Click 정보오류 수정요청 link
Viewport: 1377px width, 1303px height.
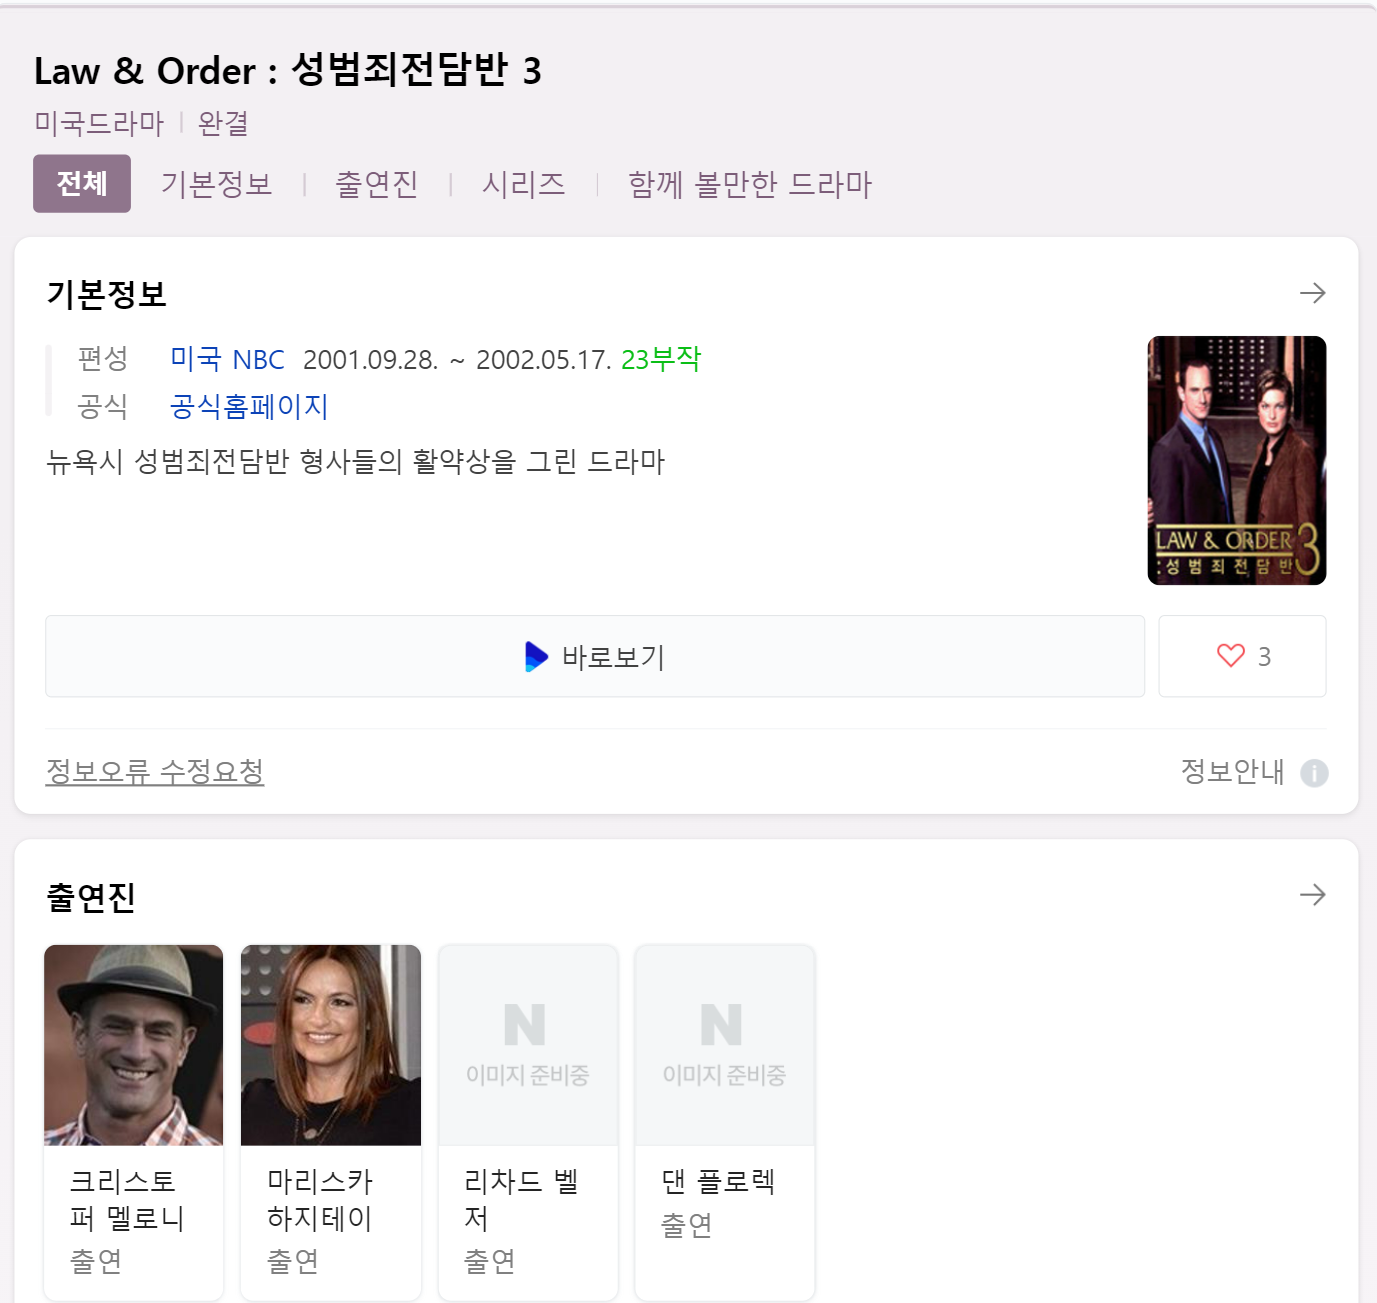(x=155, y=771)
